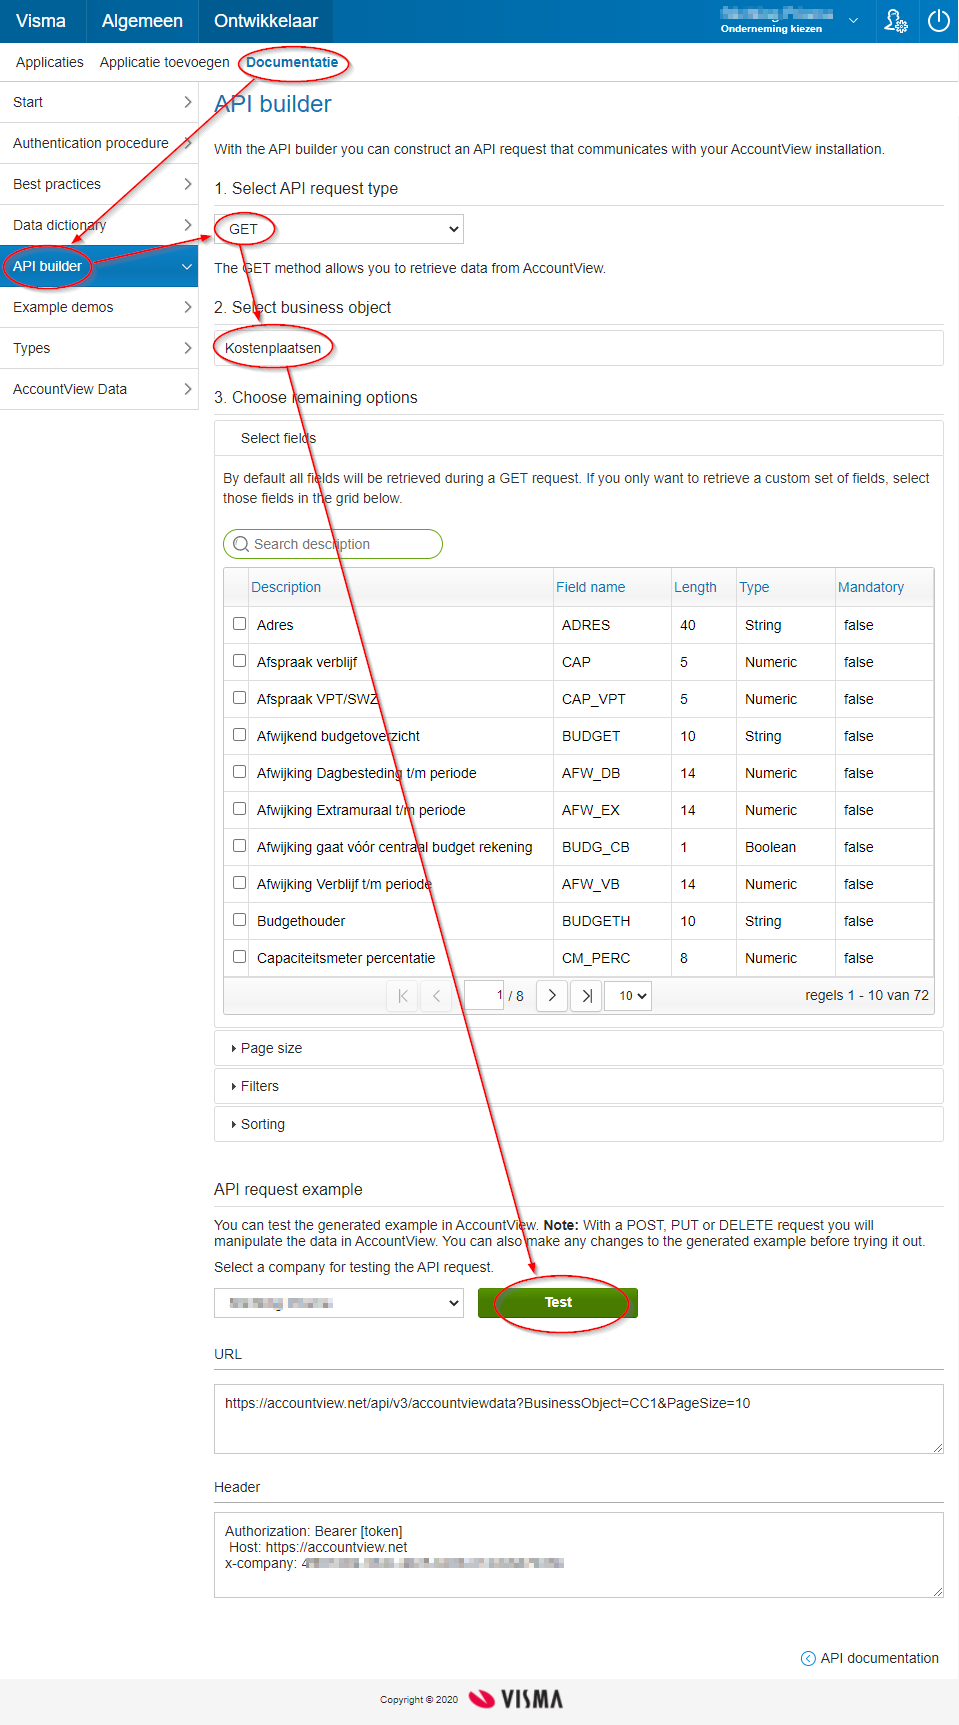This screenshot has height=1725, width=959.
Task: Click the 'regels 1 - 10 van 72' text
Action: pyautogui.click(x=867, y=995)
